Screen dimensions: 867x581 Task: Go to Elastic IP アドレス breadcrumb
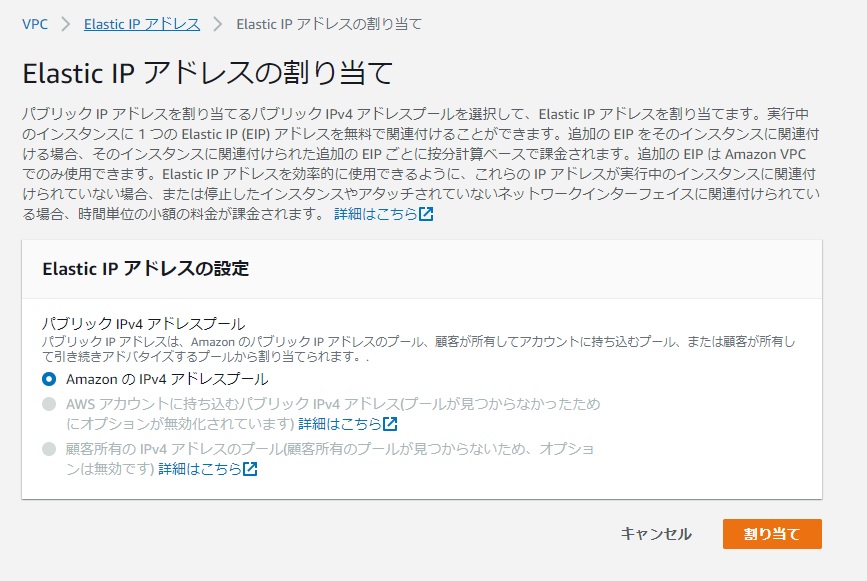(142, 24)
